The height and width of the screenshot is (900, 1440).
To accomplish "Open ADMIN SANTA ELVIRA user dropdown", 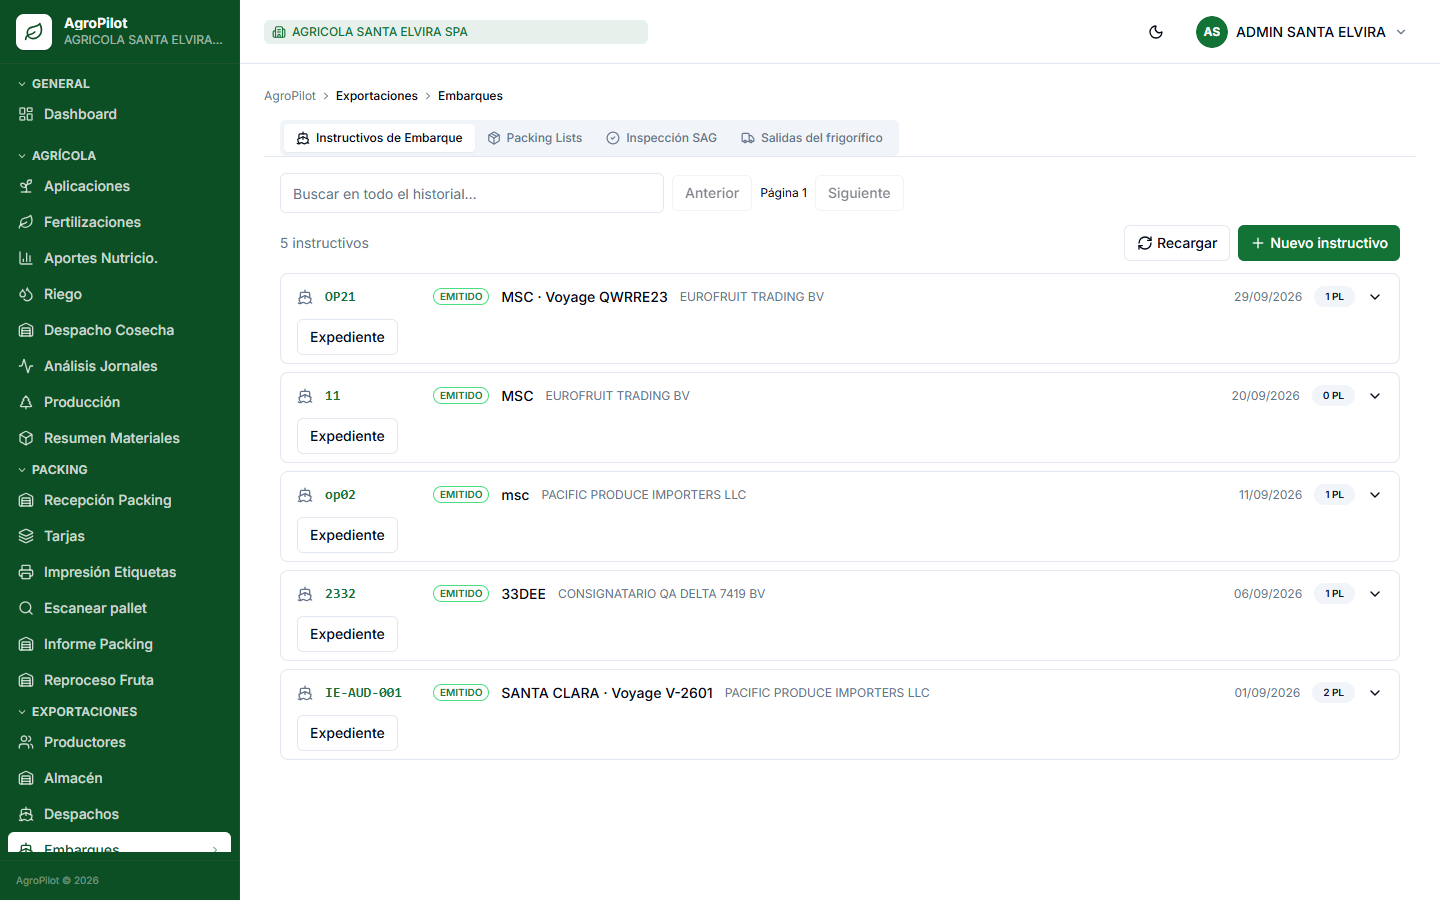I will (x=1302, y=32).
